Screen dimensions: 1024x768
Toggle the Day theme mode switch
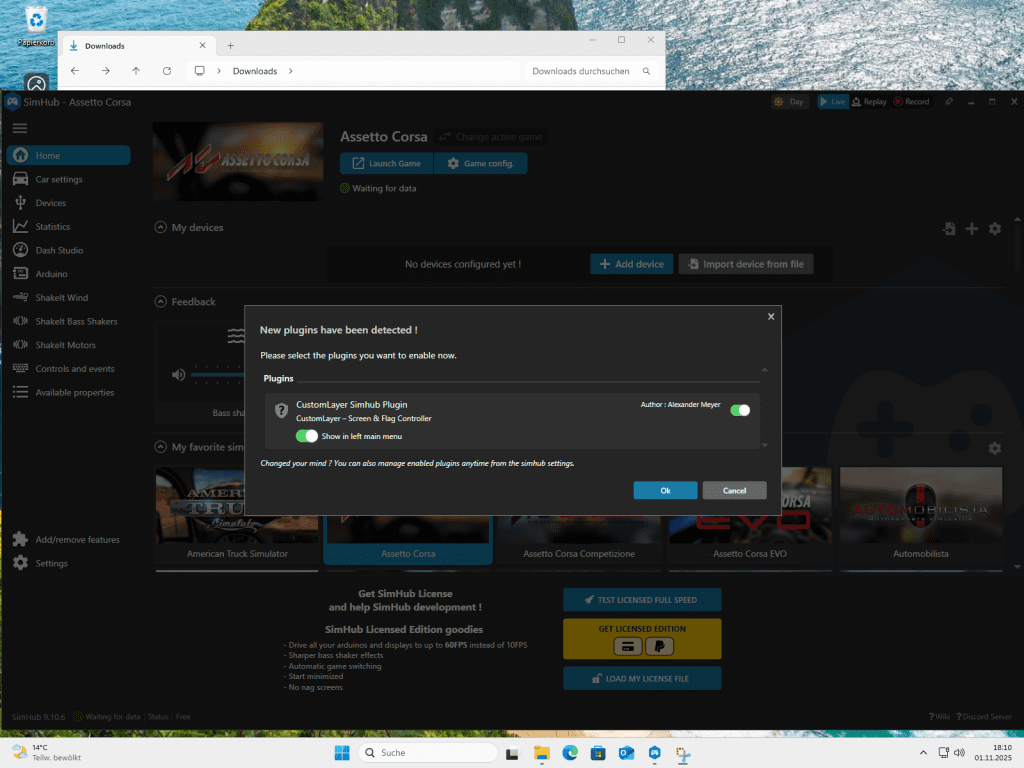[x=790, y=102]
